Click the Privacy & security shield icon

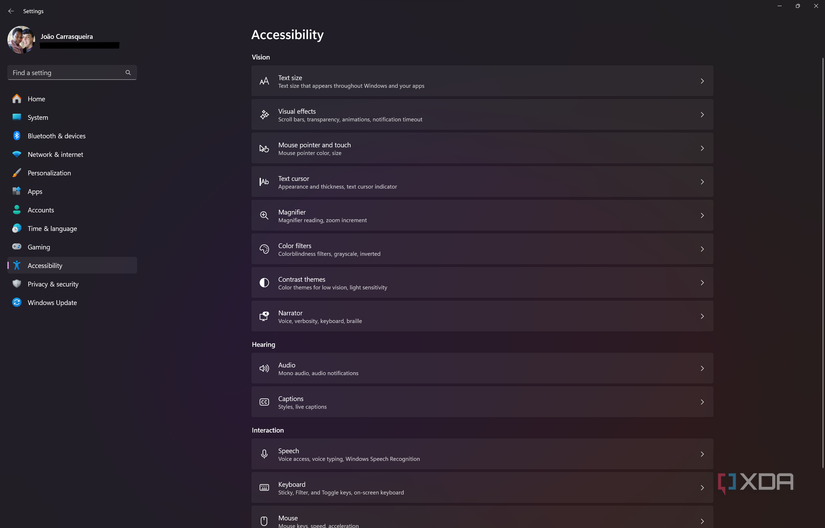[x=17, y=284]
